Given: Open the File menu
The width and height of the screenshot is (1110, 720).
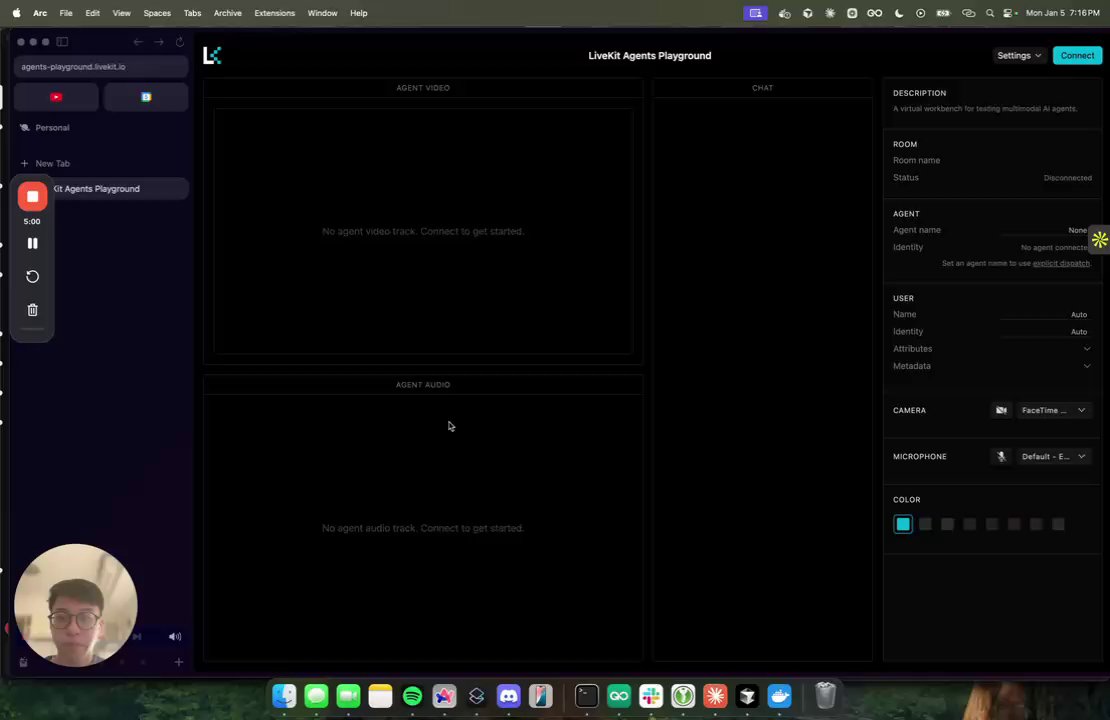Looking at the screenshot, I should 66,13.
